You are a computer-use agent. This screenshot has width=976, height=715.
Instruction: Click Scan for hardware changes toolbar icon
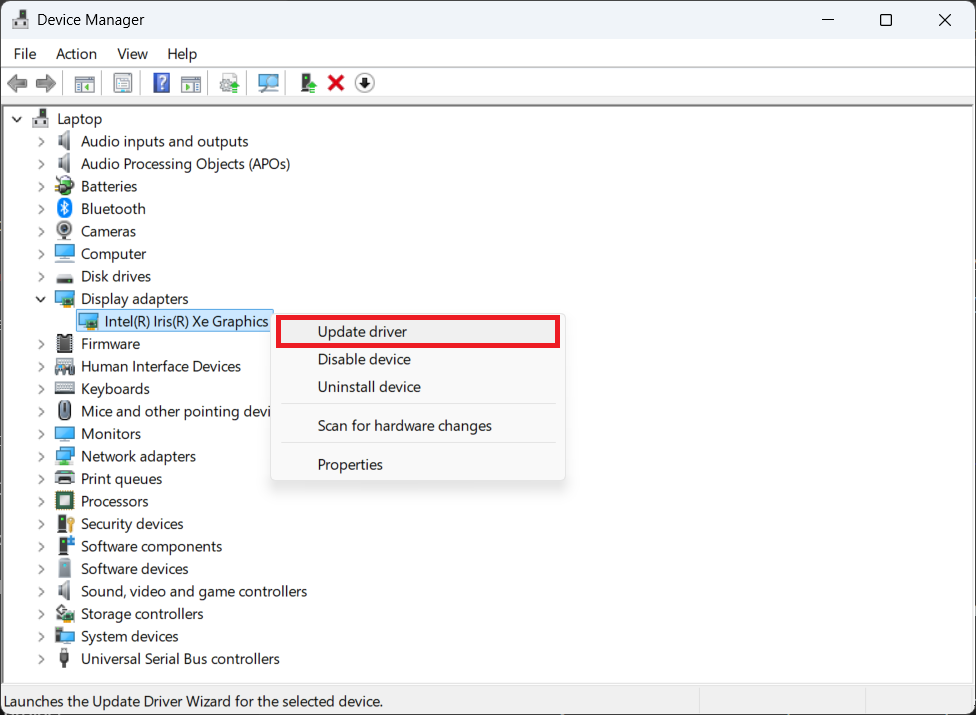(x=268, y=83)
